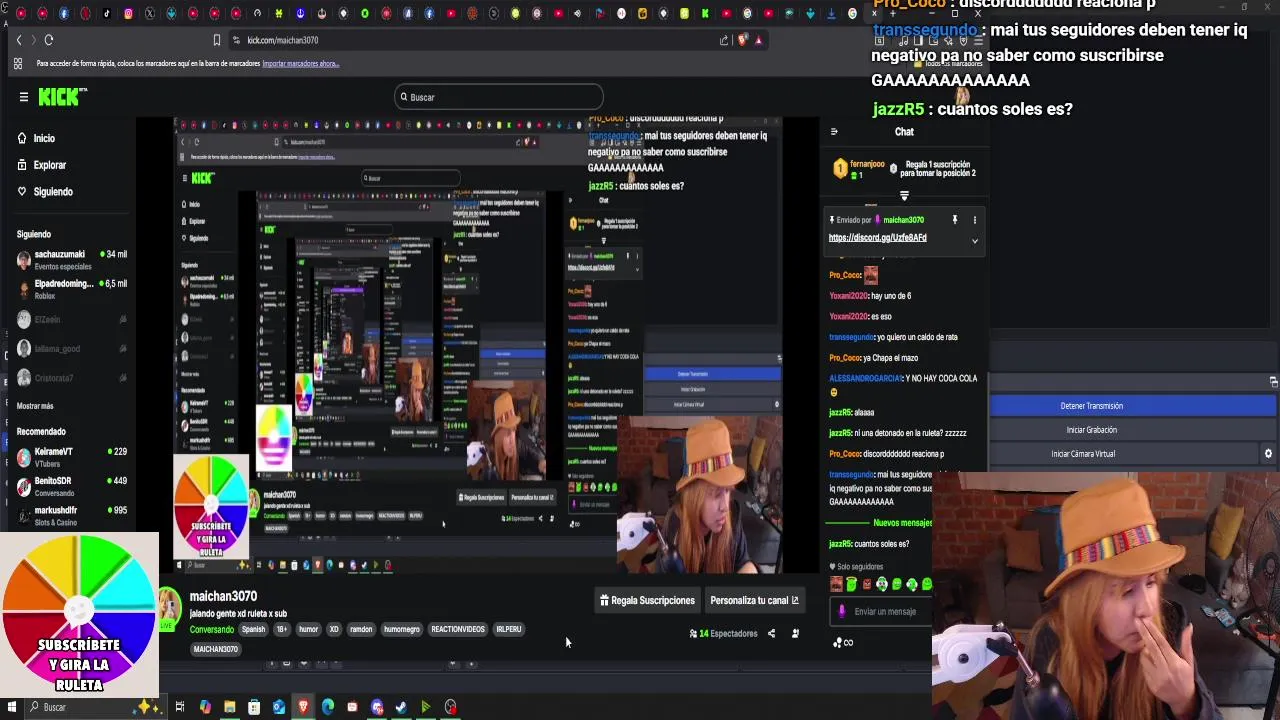Open recommended channel KeirameVT
This screenshot has height=720, width=1280.
pos(72,457)
